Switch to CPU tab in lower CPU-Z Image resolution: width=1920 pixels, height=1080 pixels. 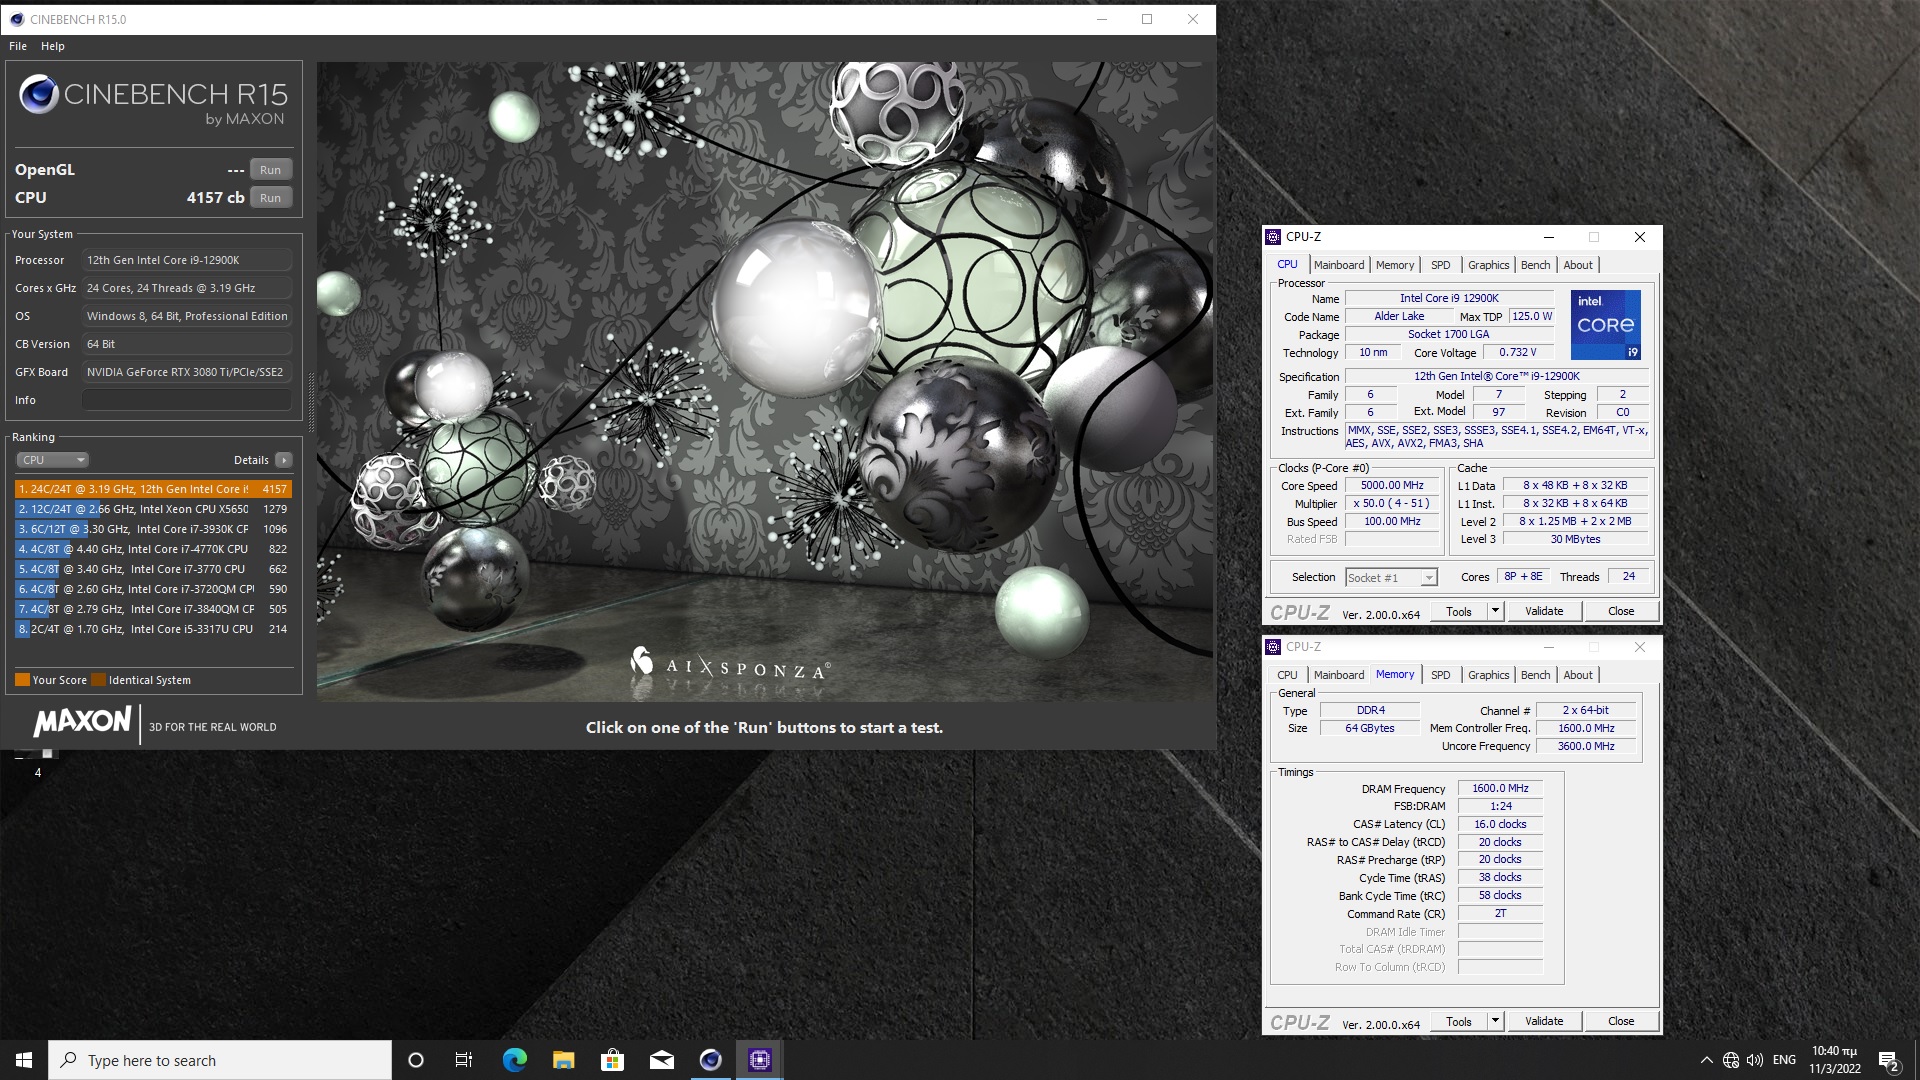tap(1287, 675)
